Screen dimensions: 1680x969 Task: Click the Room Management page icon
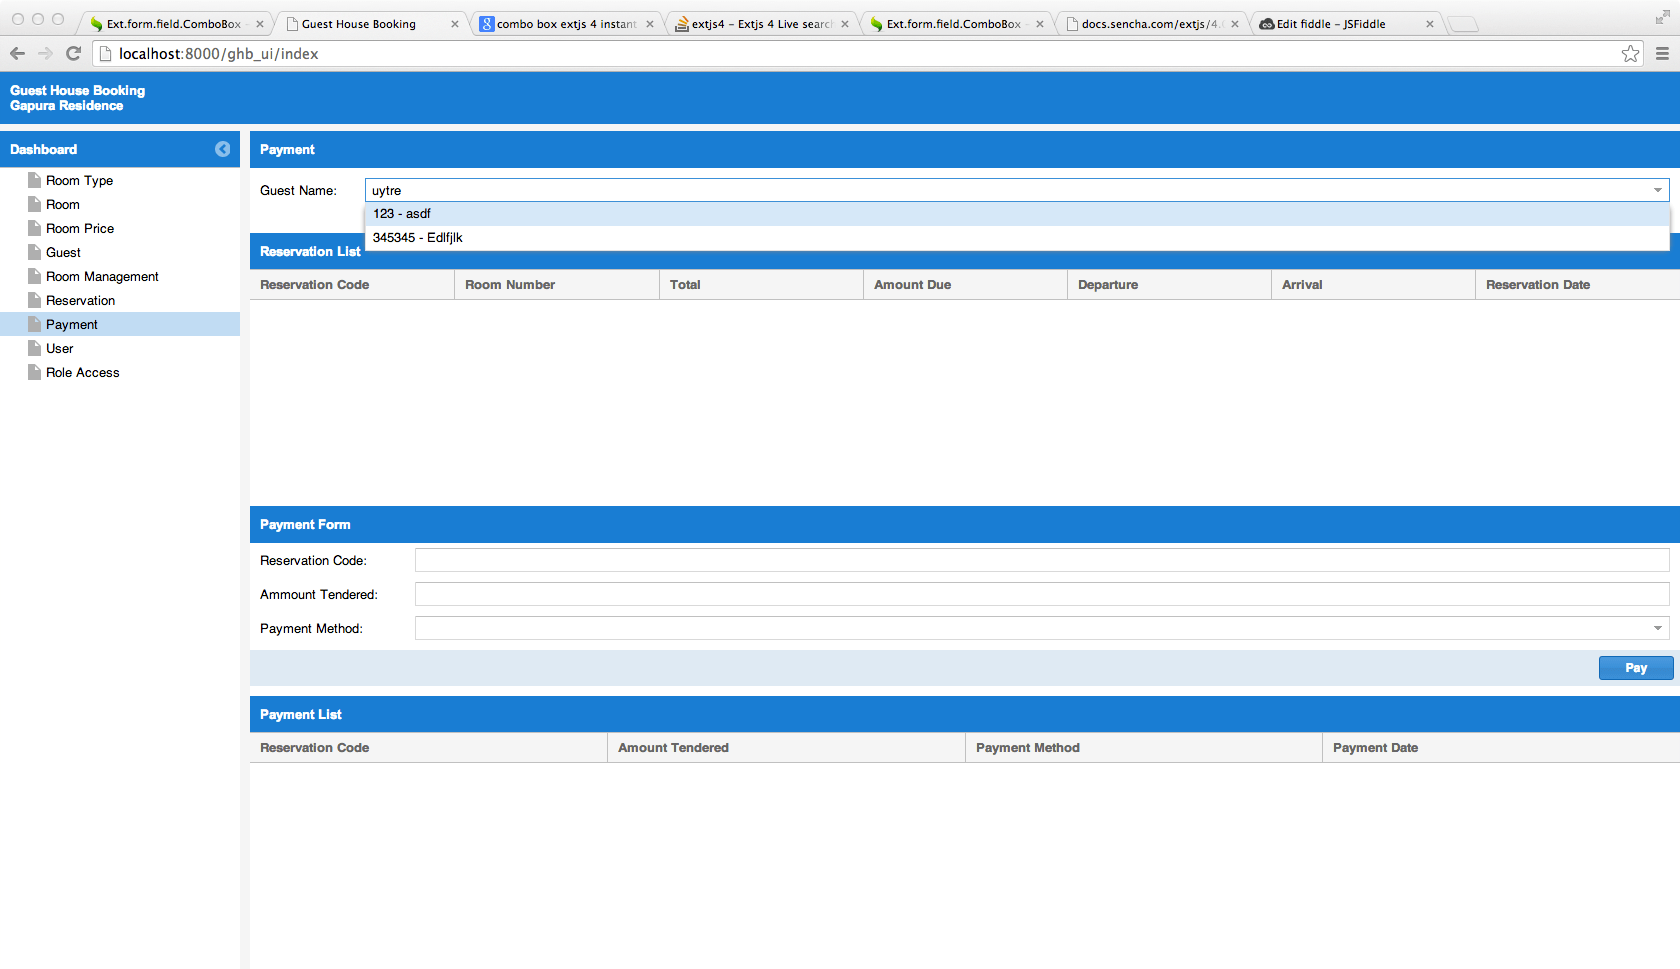pyautogui.click(x=34, y=276)
